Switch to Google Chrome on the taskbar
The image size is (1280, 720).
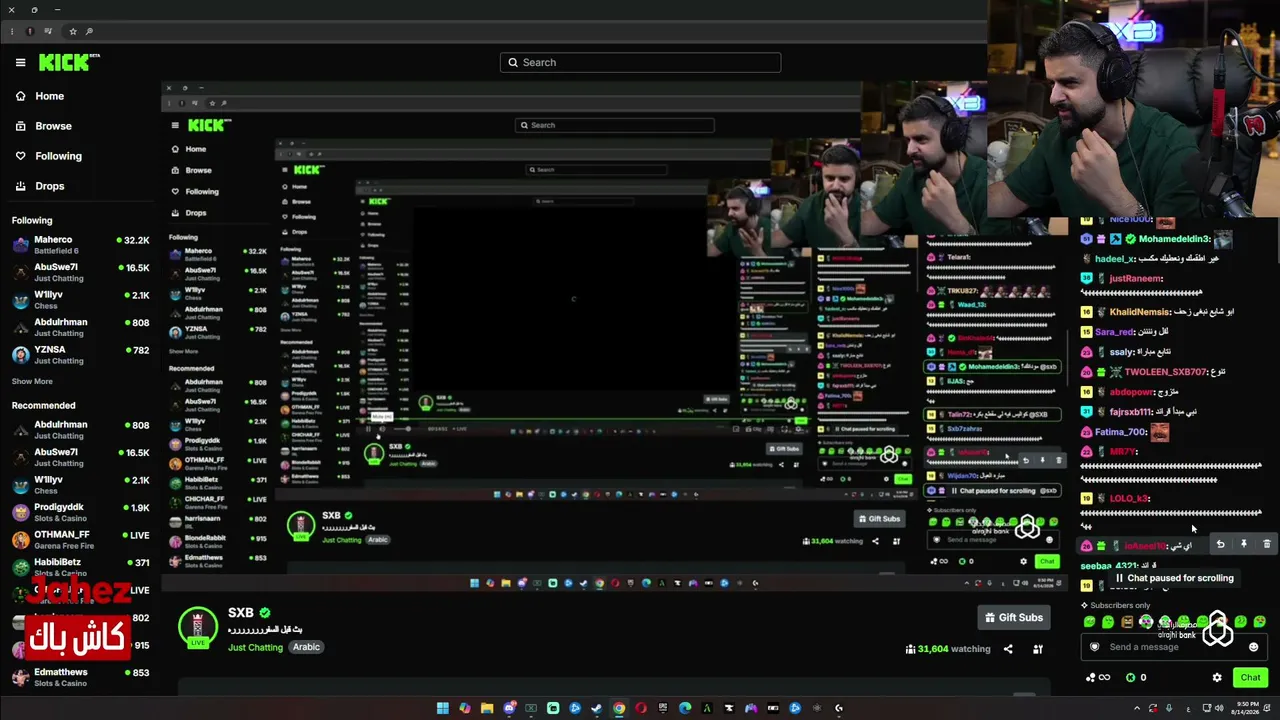click(619, 708)
